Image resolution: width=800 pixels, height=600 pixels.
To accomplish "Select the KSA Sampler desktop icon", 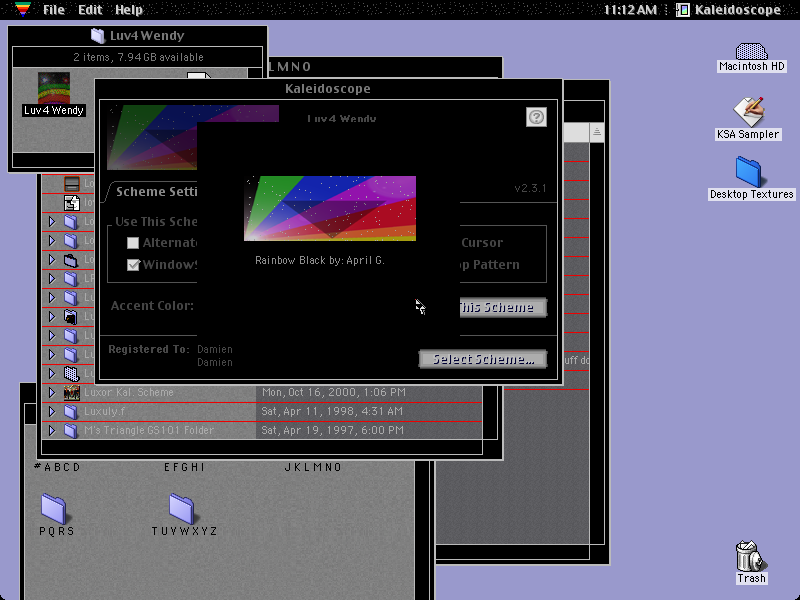I will tap(748, 112).
